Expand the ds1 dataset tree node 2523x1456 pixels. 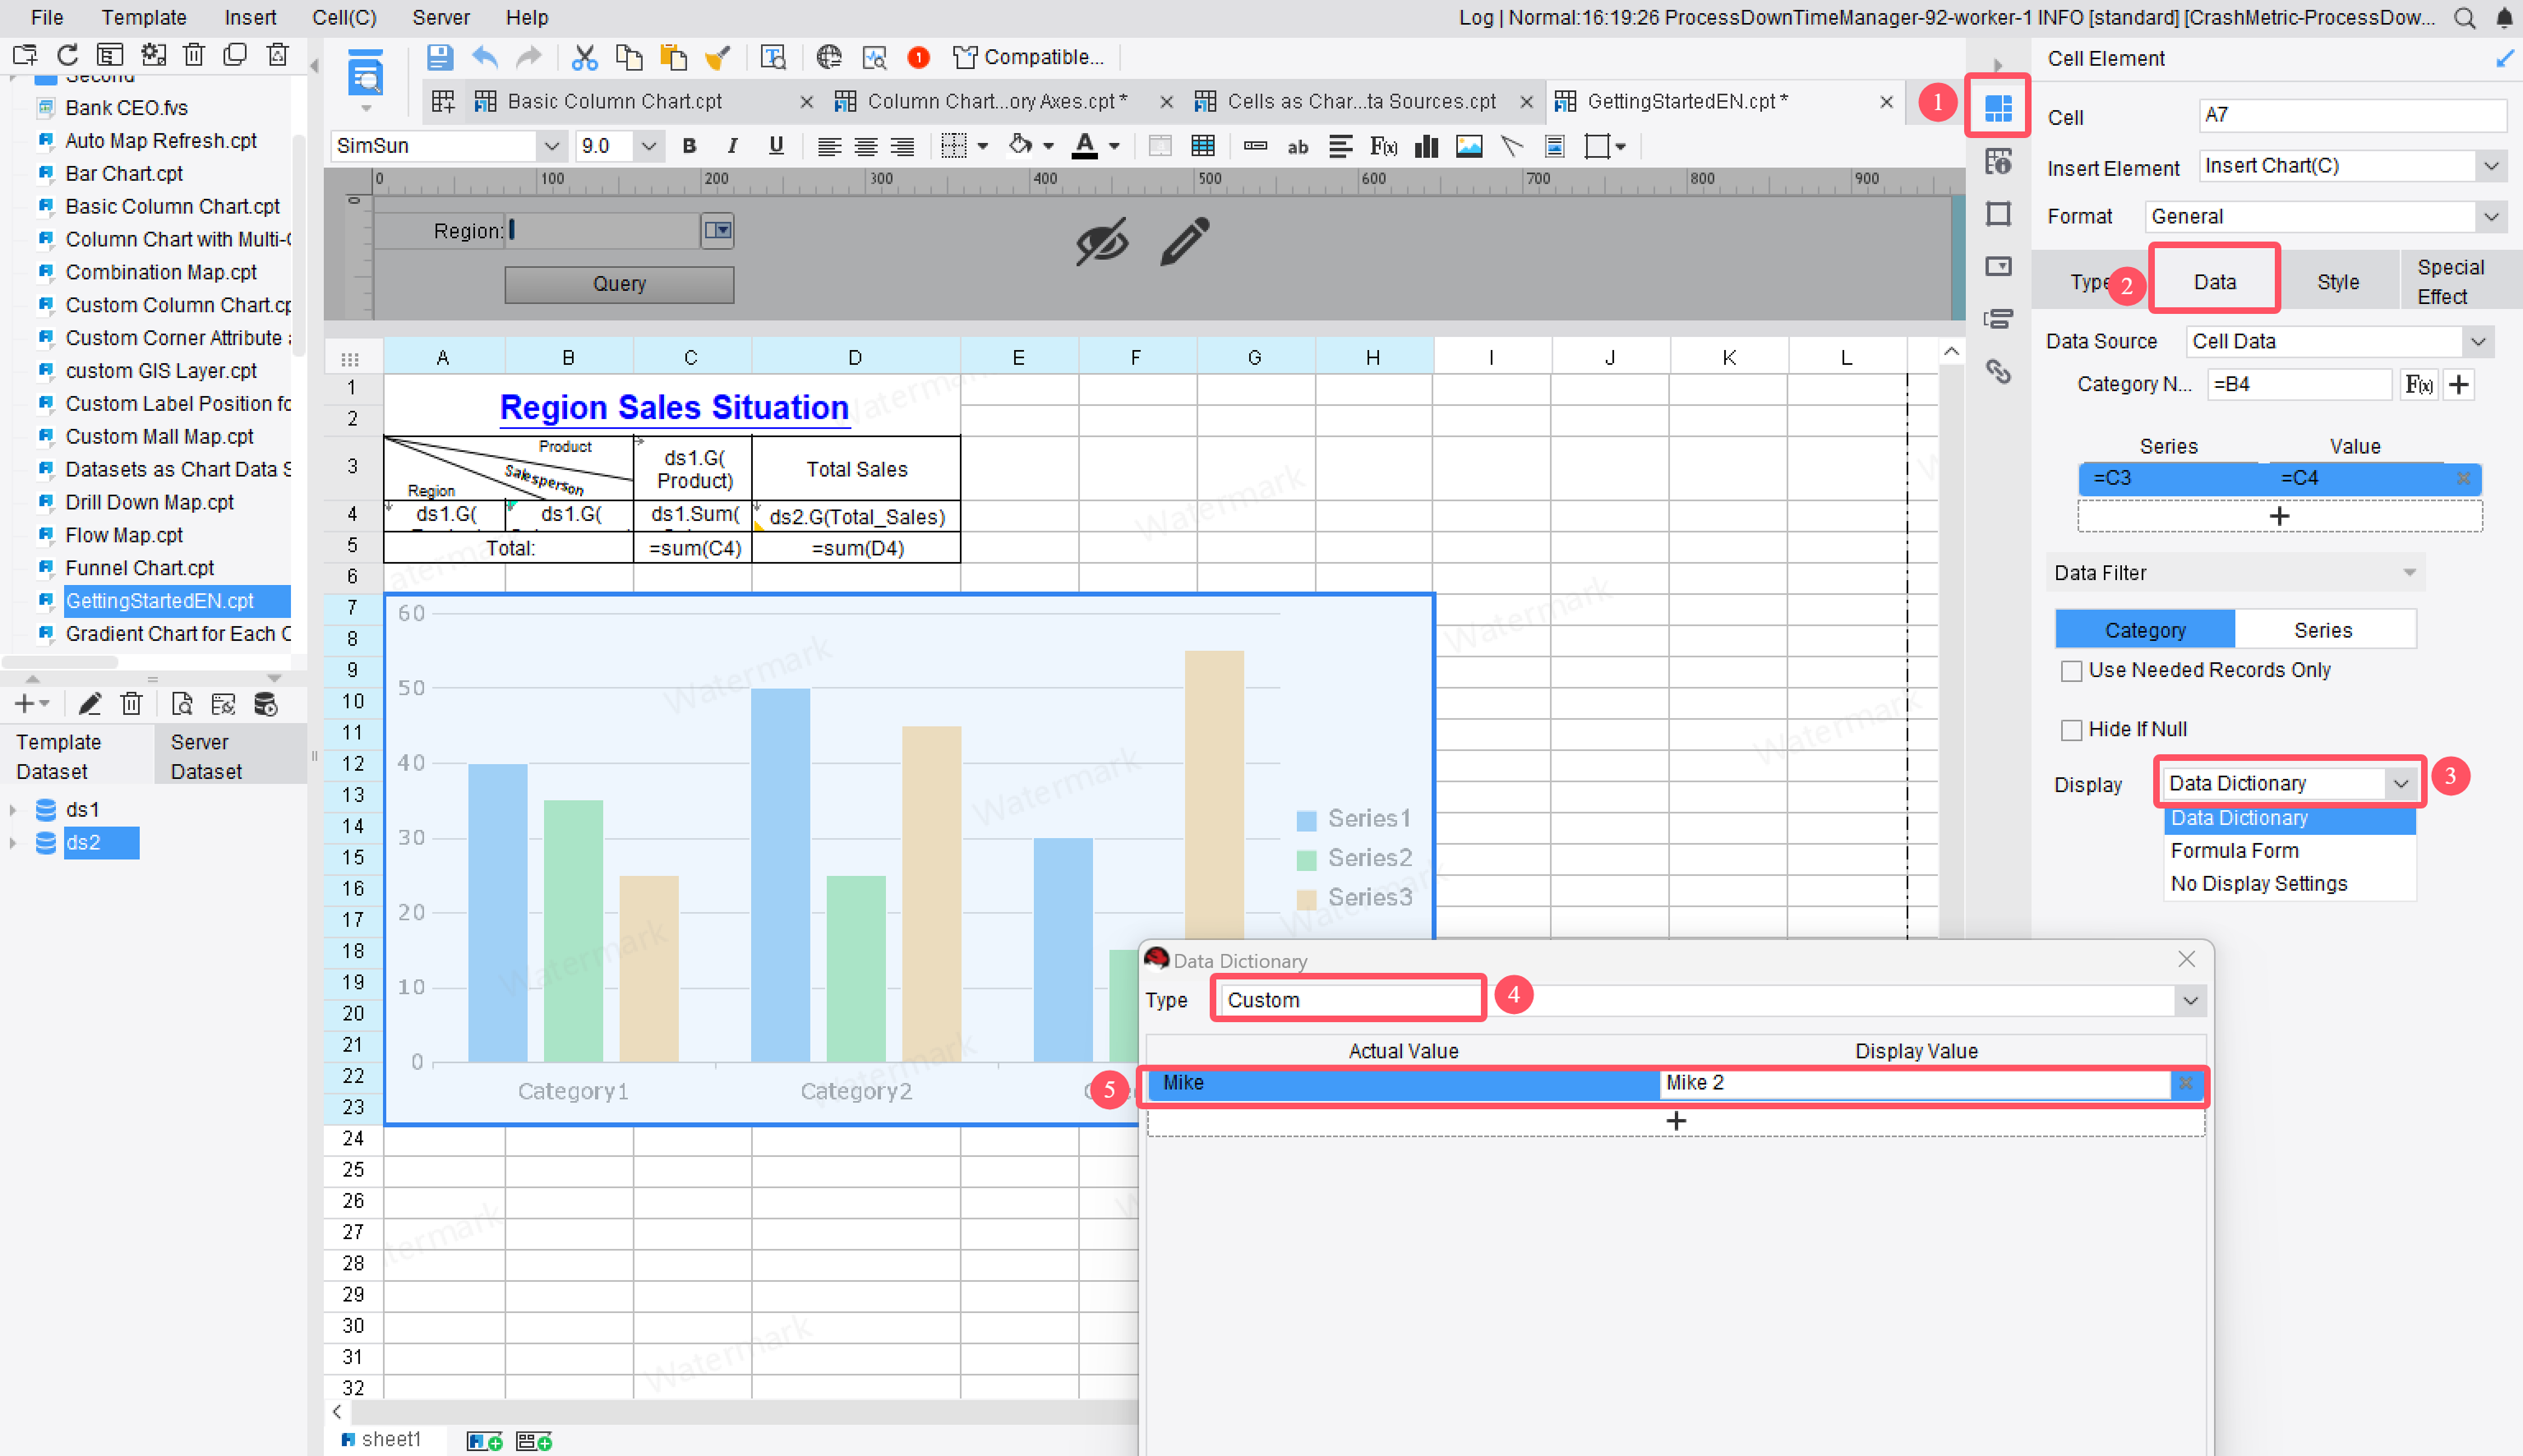point(13,809)
